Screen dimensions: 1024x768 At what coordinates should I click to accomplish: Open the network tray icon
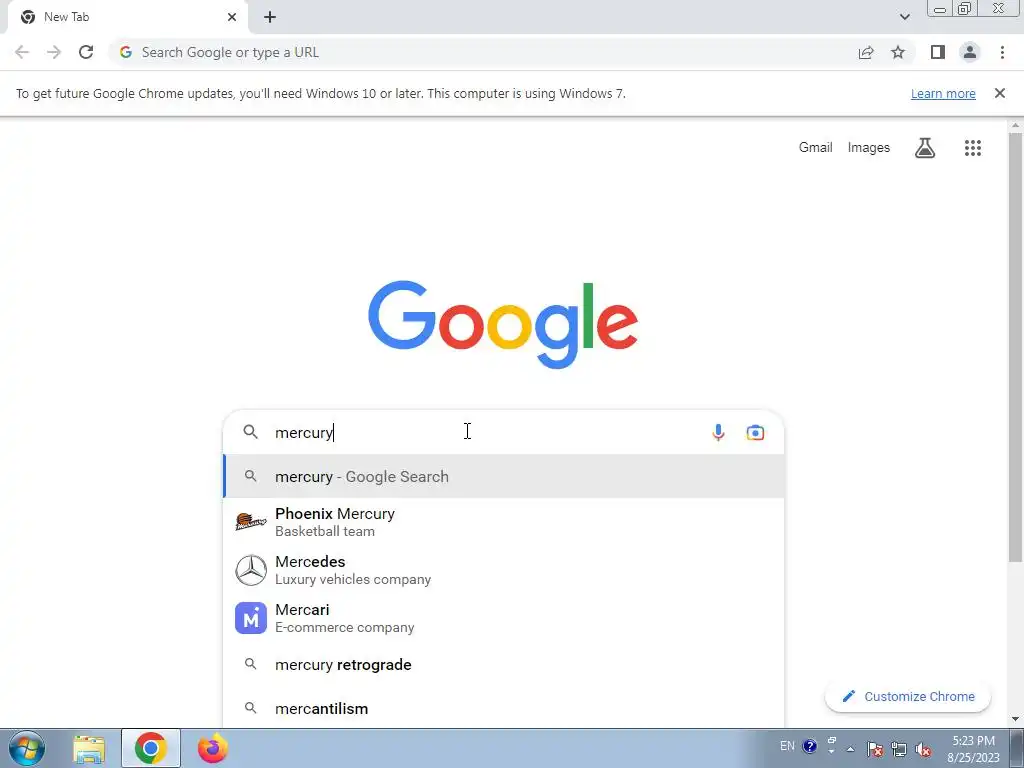coord(899,749)
